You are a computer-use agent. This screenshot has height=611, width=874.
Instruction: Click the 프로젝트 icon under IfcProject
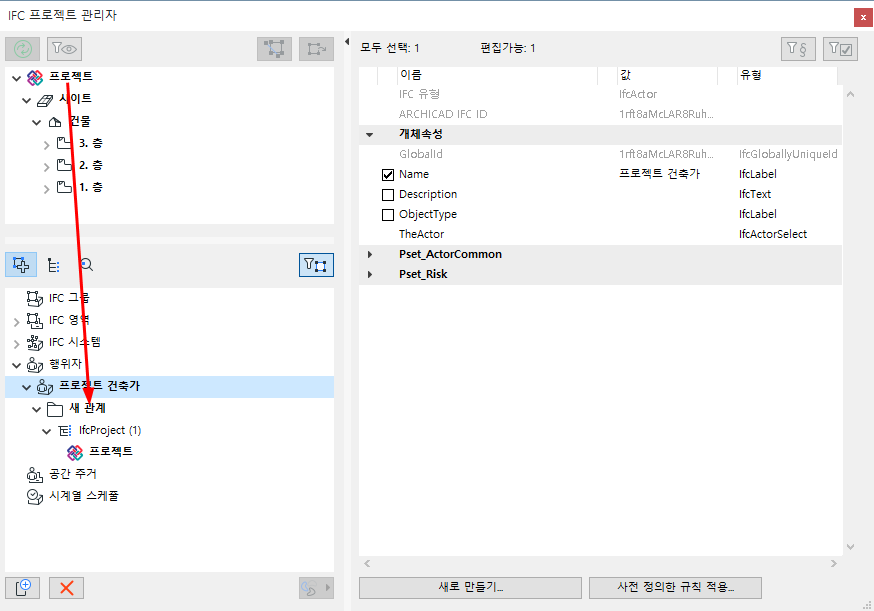pyautogui.click(x=75, y=452)
